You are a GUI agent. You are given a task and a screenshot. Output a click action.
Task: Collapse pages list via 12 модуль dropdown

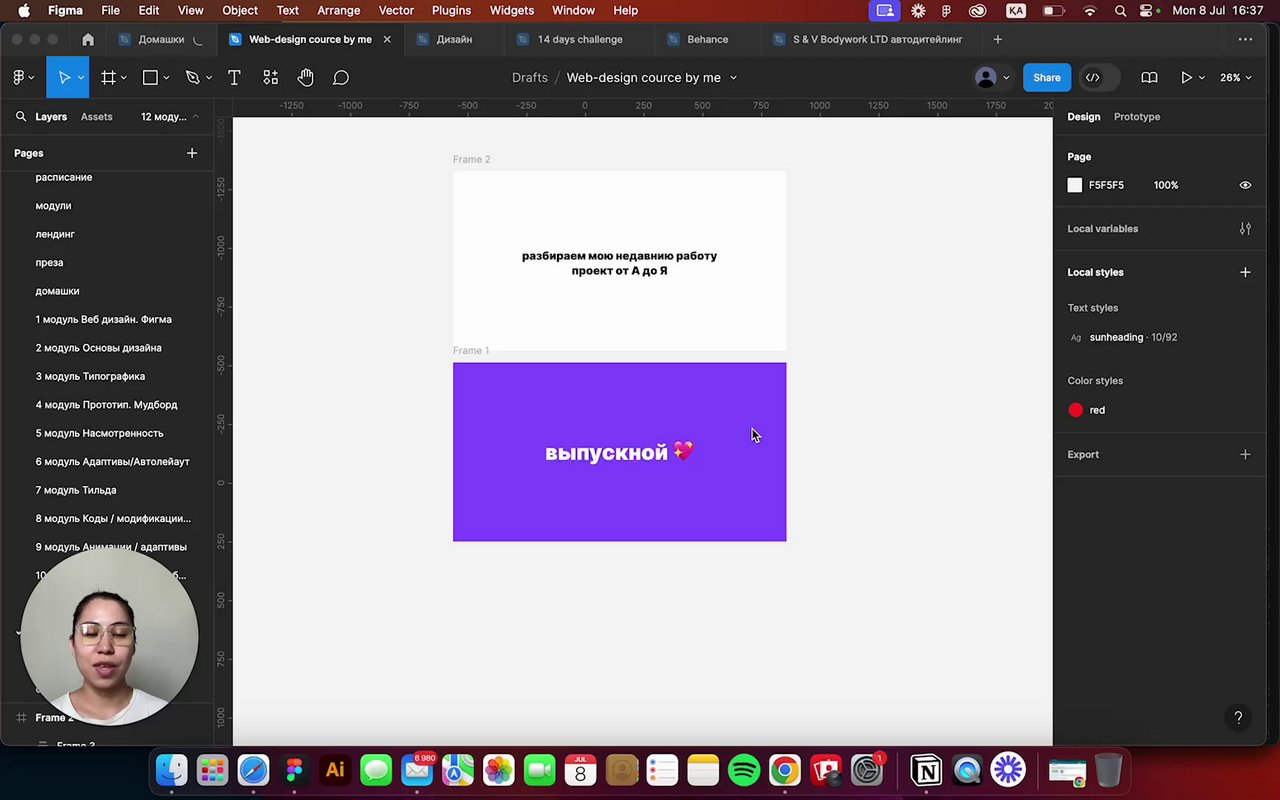coord(169,116)
